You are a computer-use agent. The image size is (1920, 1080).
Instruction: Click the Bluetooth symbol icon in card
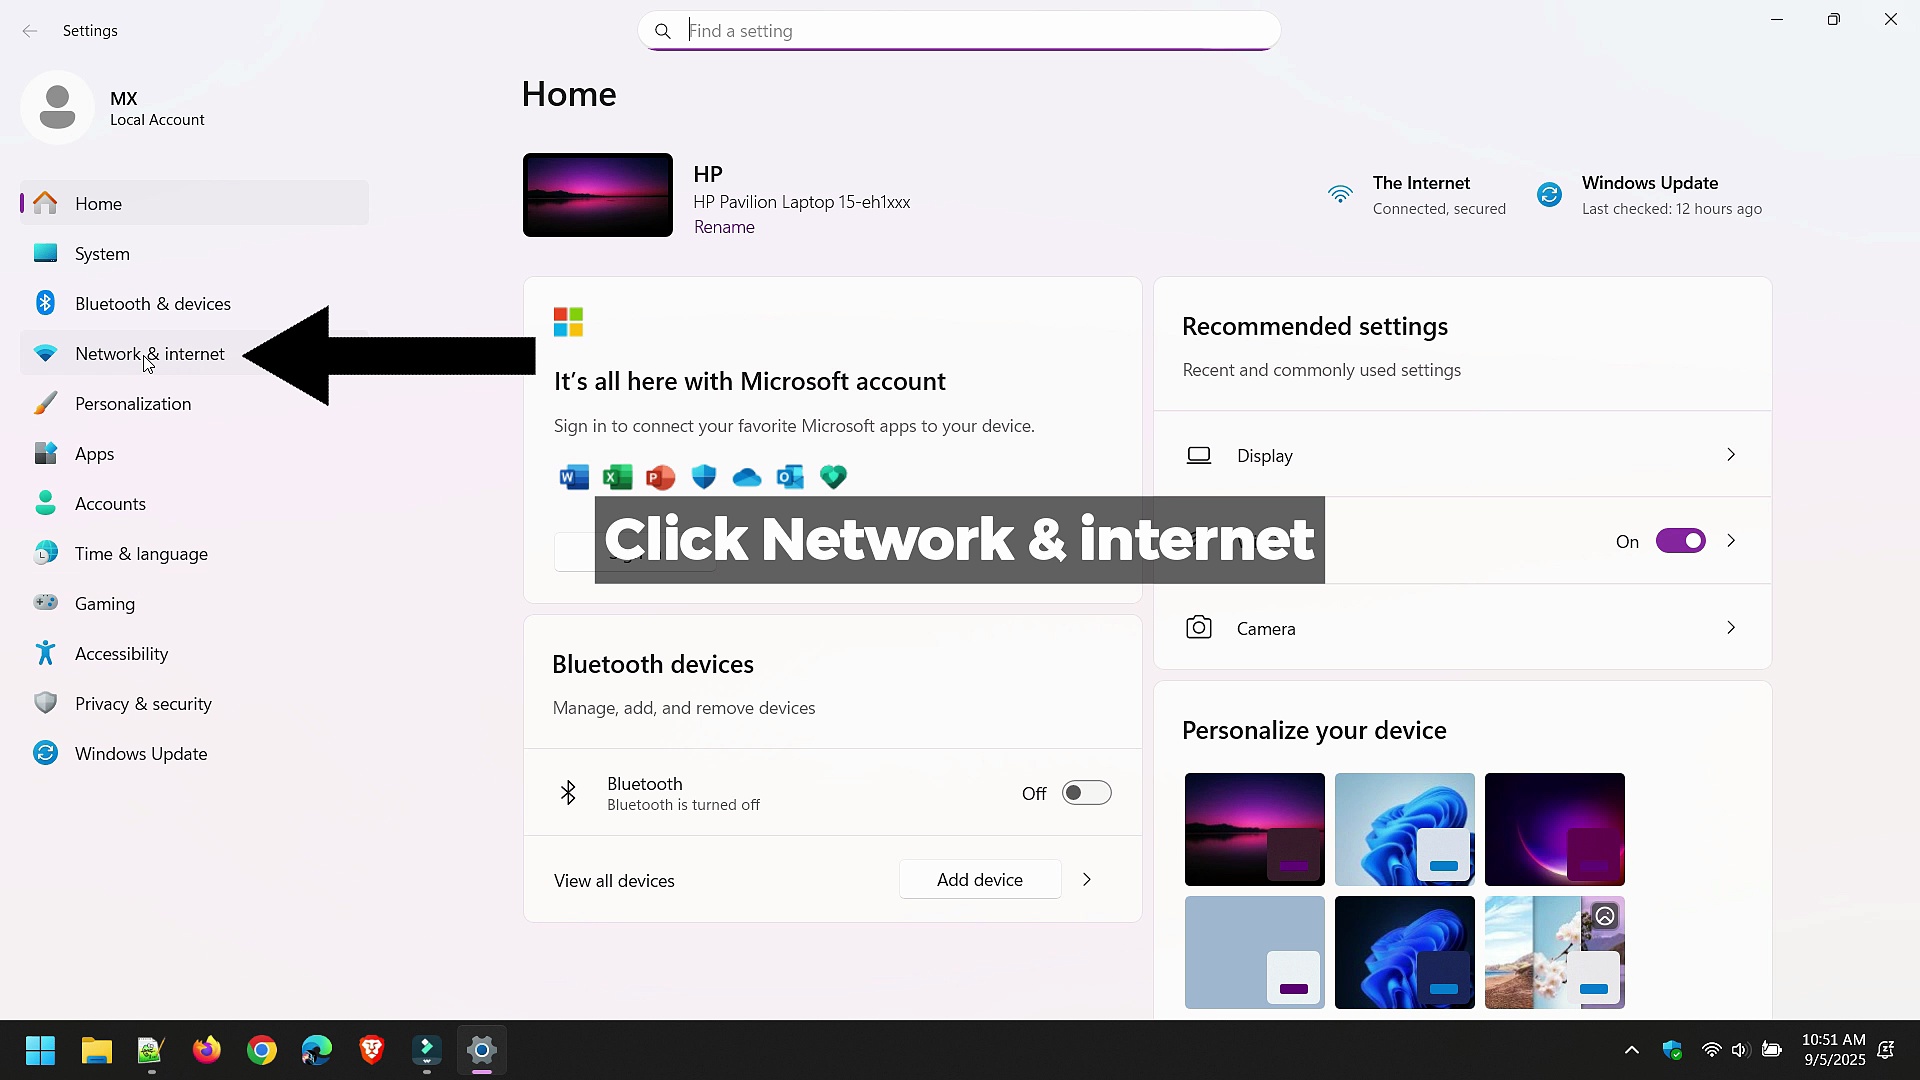pos(568,793)
